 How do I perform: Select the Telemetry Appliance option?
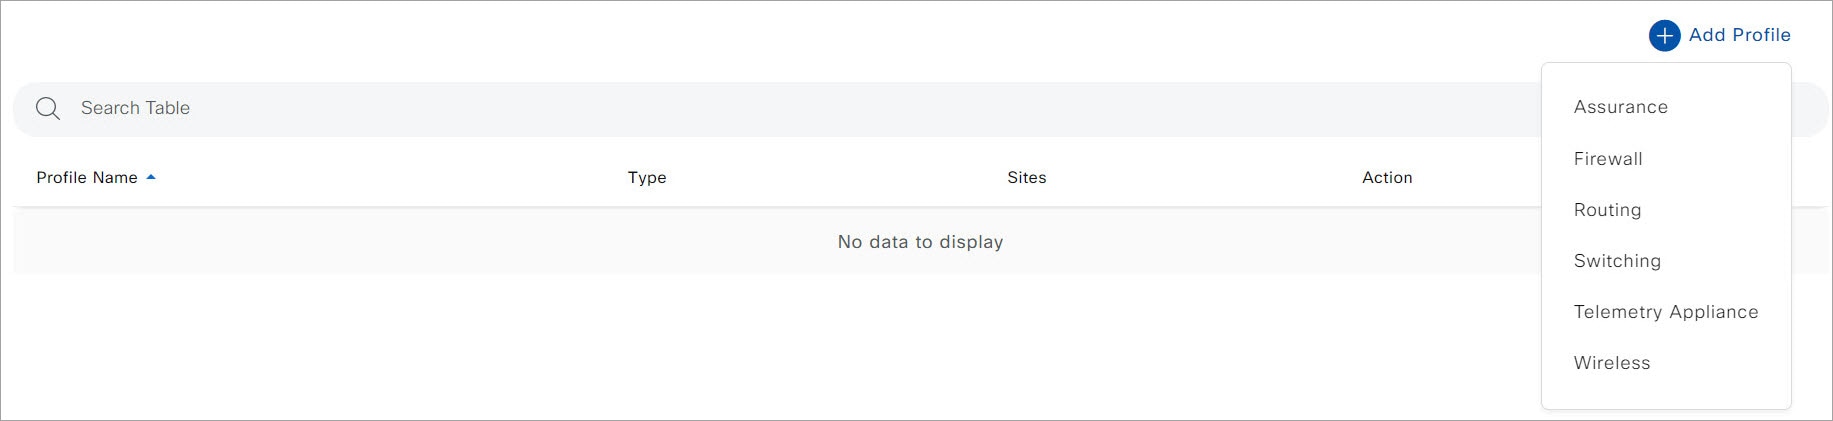tap(1665, 312)
